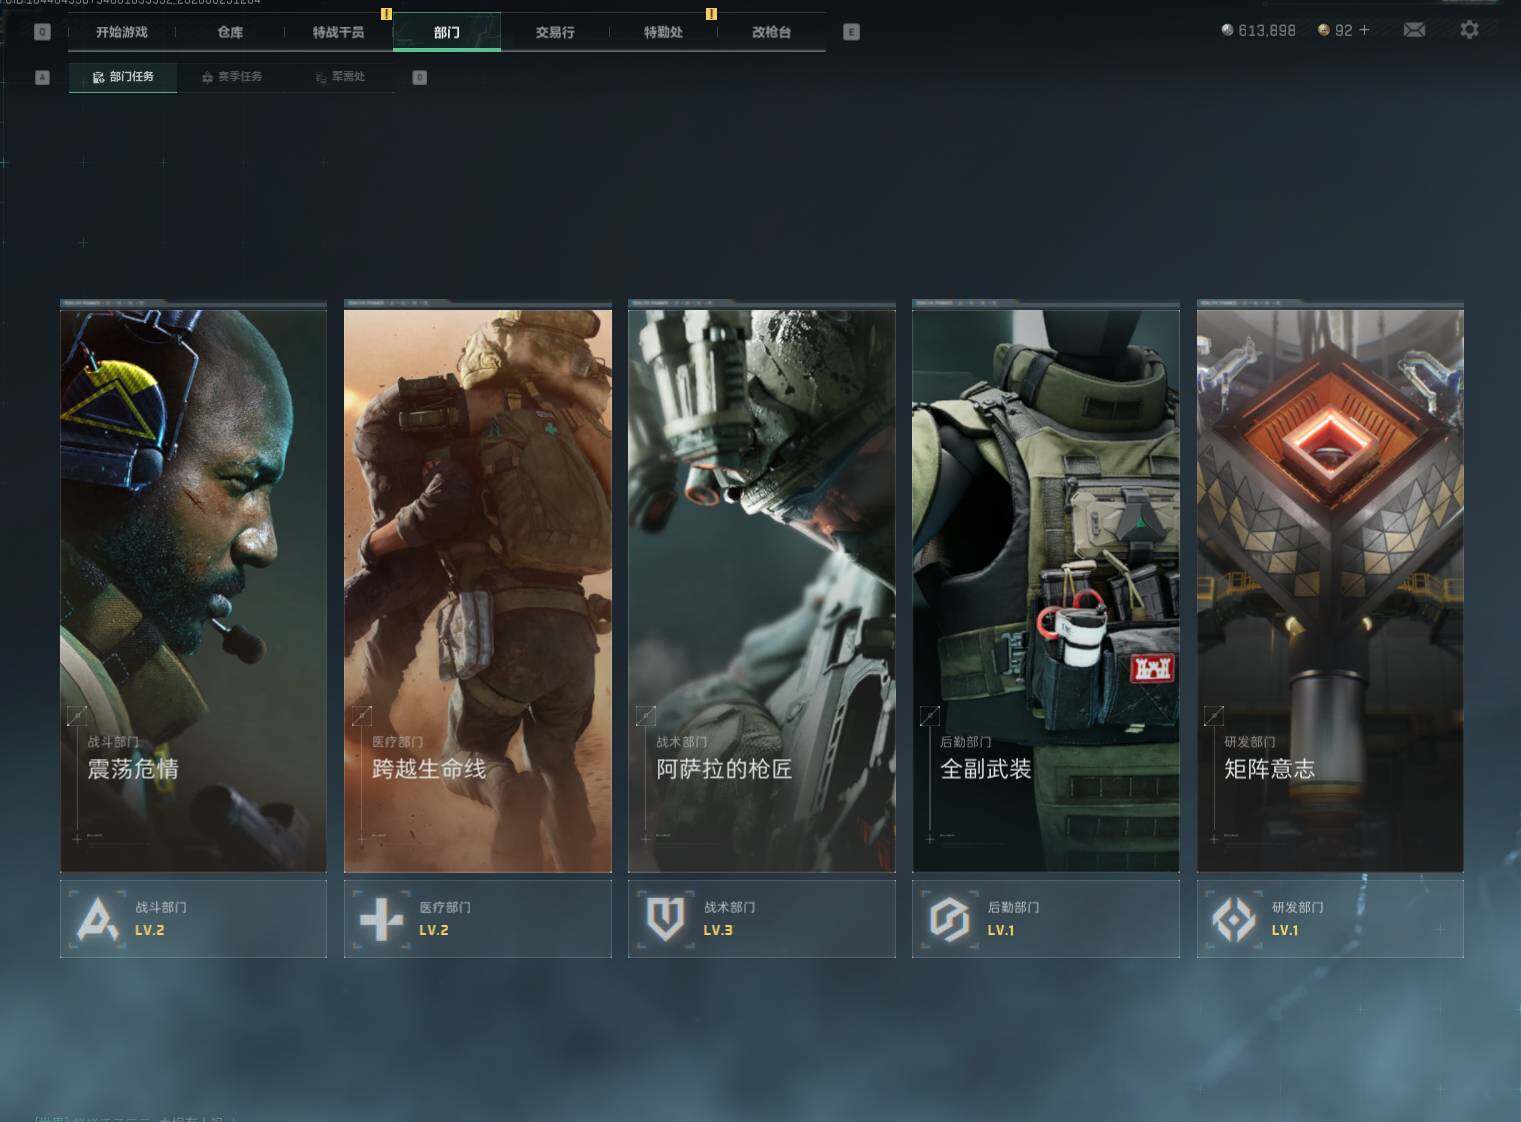1521x1122 pixels.
Task: Open the settings gear icon
Action: pos(1469,30)
